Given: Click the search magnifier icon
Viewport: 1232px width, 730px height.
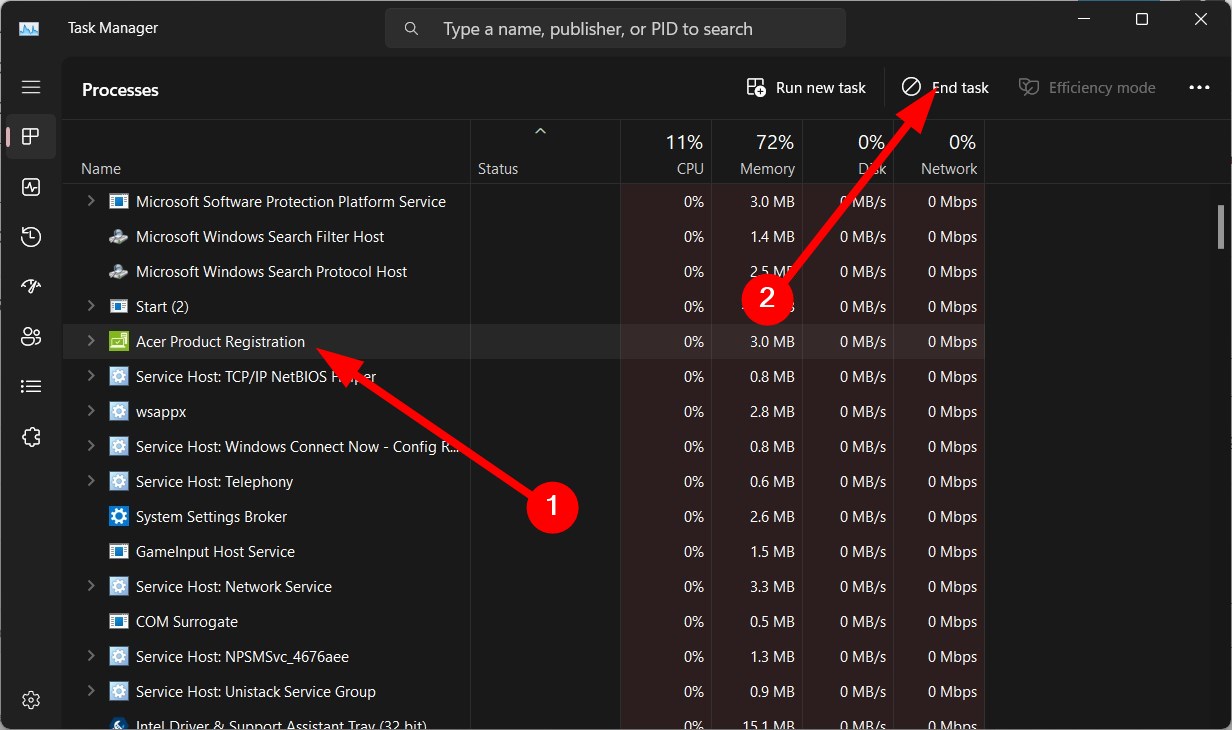Looking at the screenshot, I should 411,29.
